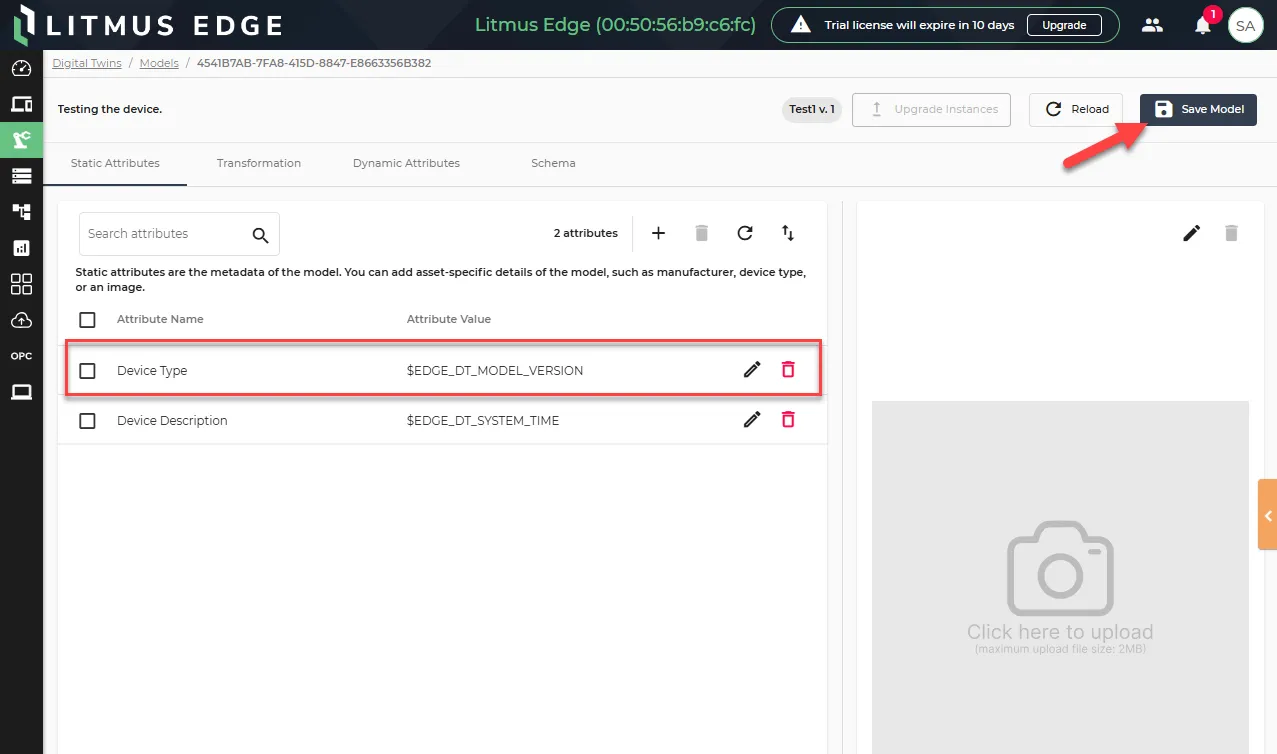Switch to the Static Attributes tab
The height and width of the screenshot is (754, 1277).
(x=115, y=164)
